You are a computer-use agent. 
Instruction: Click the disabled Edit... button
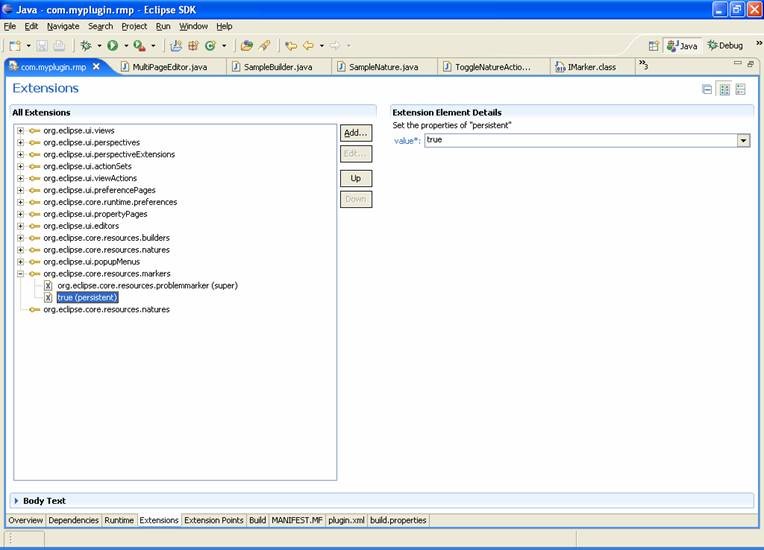356,154
